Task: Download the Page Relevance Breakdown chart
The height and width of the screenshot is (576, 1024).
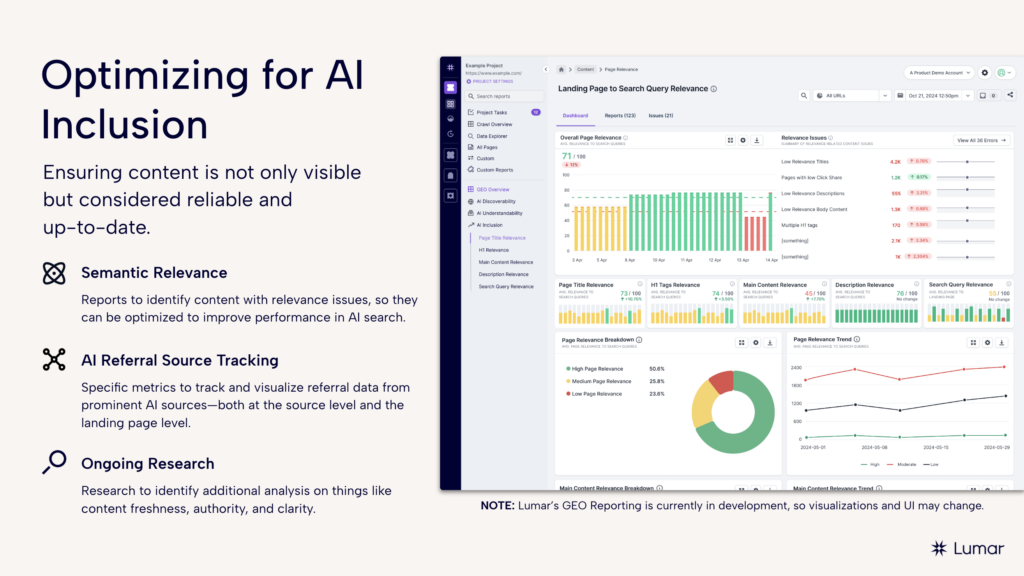Action: (770, 343)
